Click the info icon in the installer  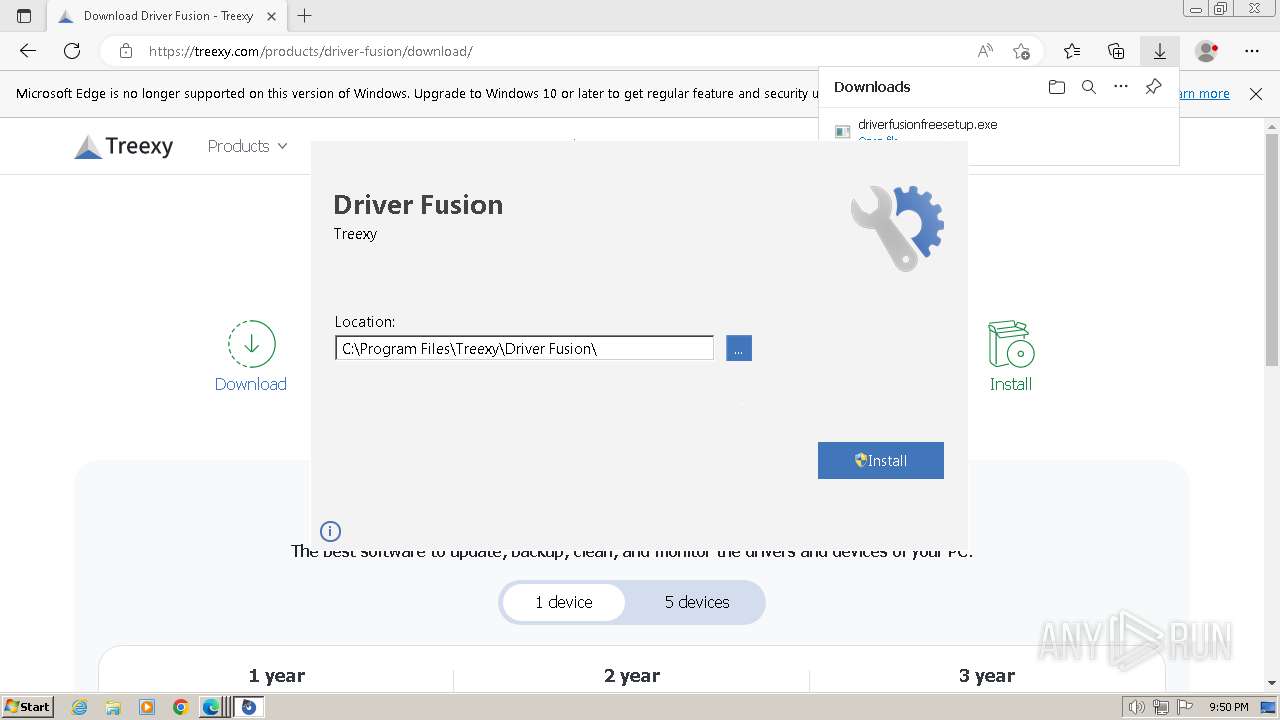tap(330, 531)
